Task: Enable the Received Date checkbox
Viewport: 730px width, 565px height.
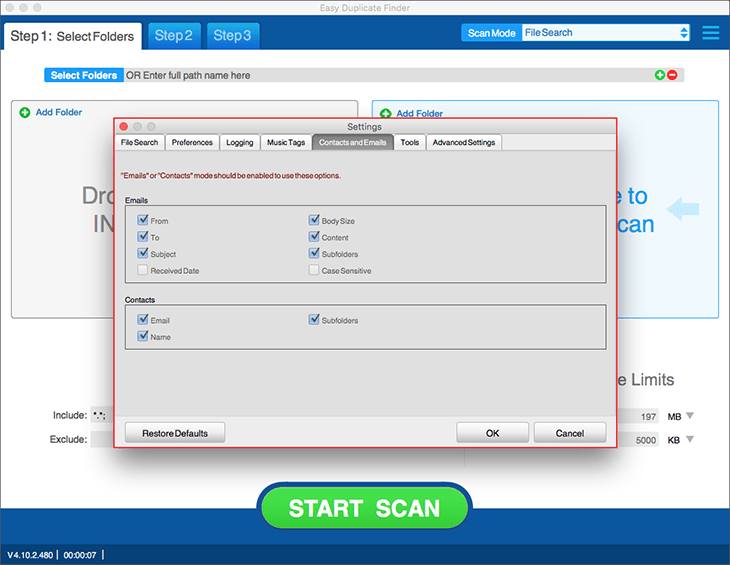Action: (143, 270)
